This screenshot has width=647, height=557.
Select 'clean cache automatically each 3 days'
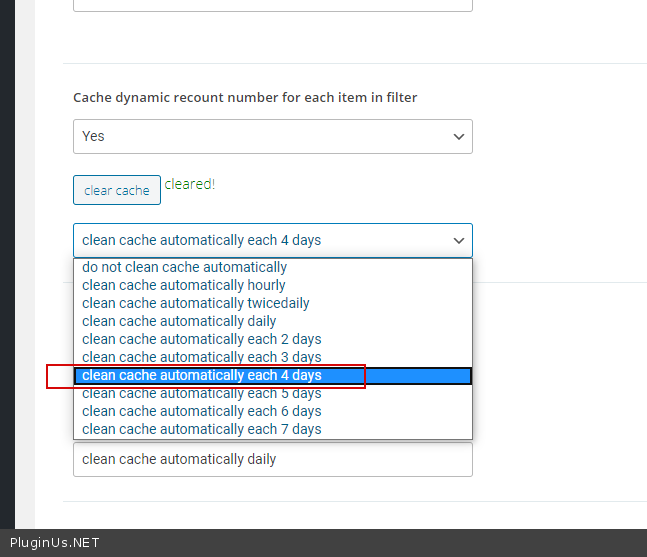202,357
